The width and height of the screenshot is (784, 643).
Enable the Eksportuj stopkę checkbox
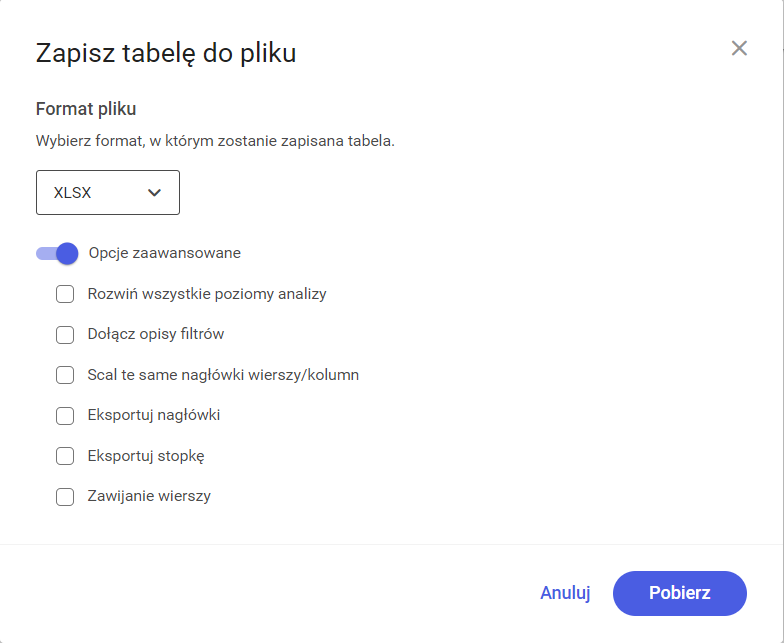tap(65, 456)
